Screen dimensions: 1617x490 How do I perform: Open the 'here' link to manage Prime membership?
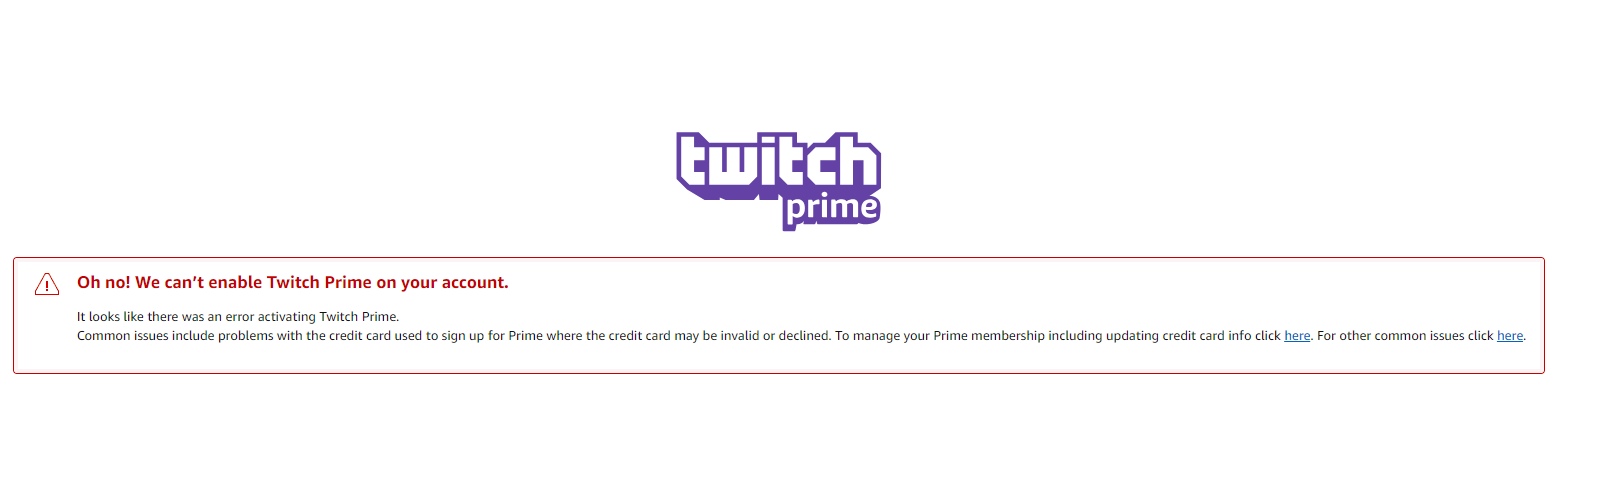tap(1297, 336)
